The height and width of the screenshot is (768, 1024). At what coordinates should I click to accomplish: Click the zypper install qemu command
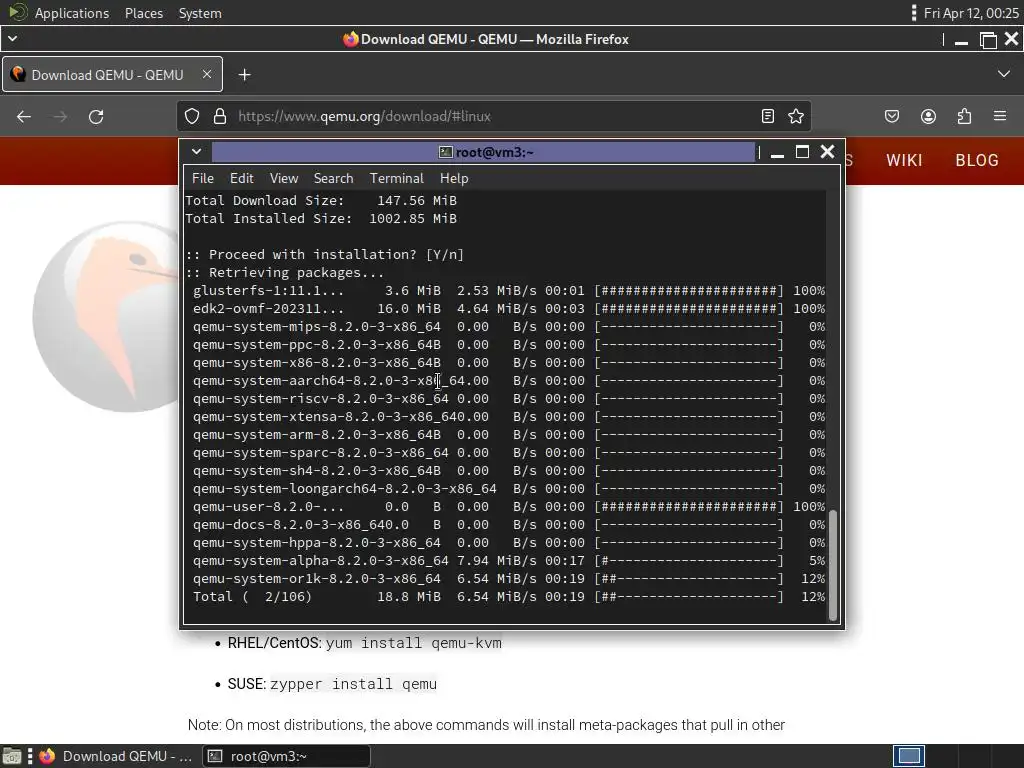353,684
